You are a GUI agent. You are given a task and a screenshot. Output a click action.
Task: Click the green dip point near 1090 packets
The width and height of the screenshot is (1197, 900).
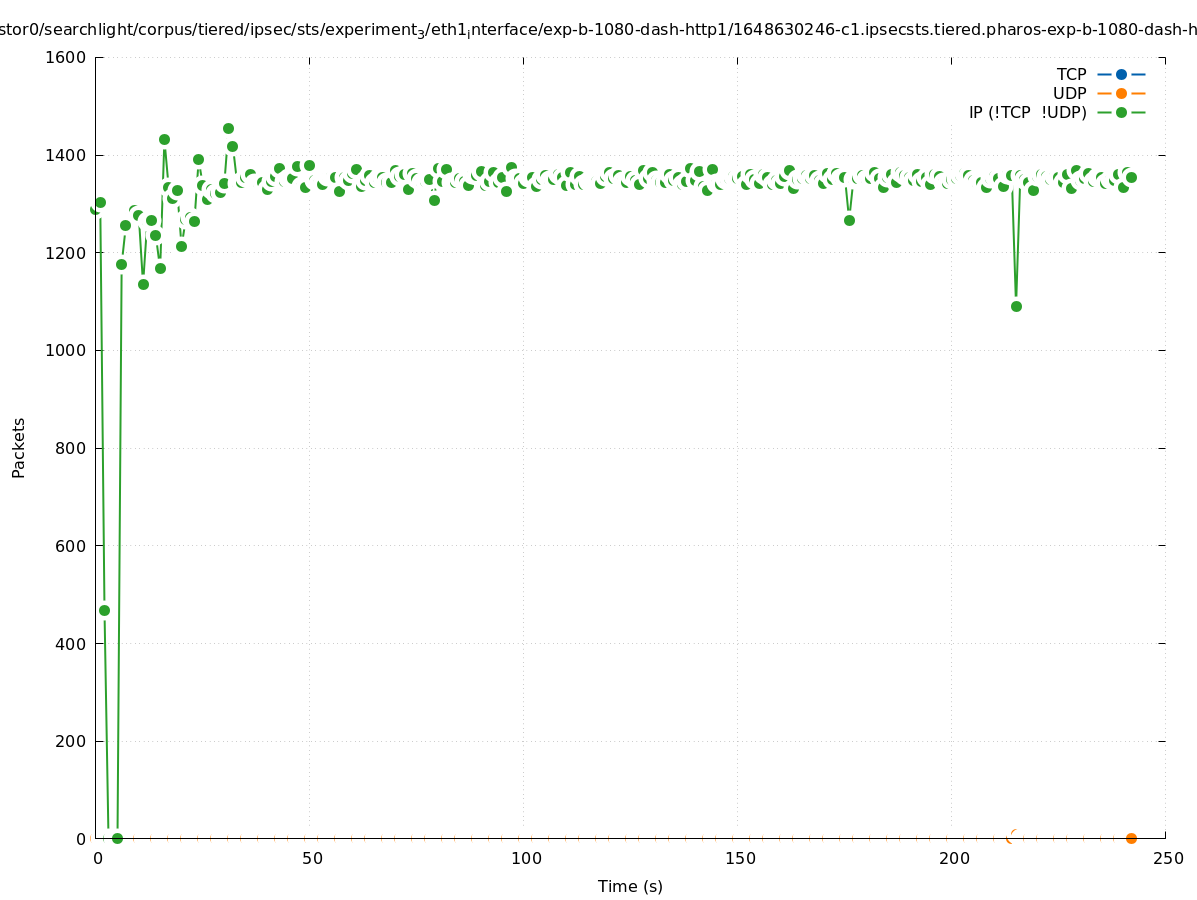coord(1016,306)
